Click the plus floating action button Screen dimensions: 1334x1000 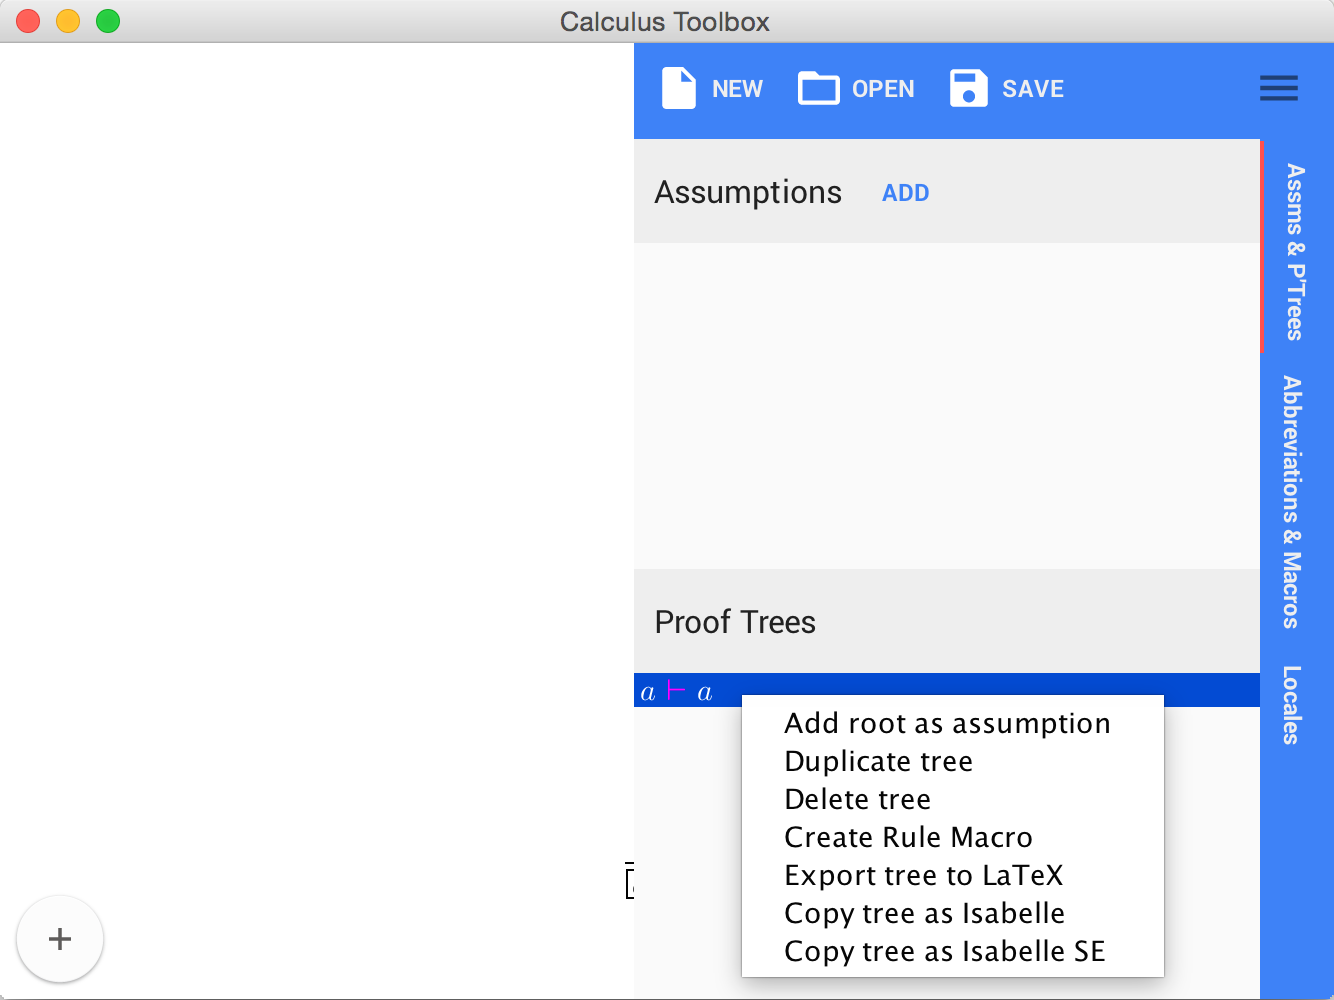tap(60, 939)
